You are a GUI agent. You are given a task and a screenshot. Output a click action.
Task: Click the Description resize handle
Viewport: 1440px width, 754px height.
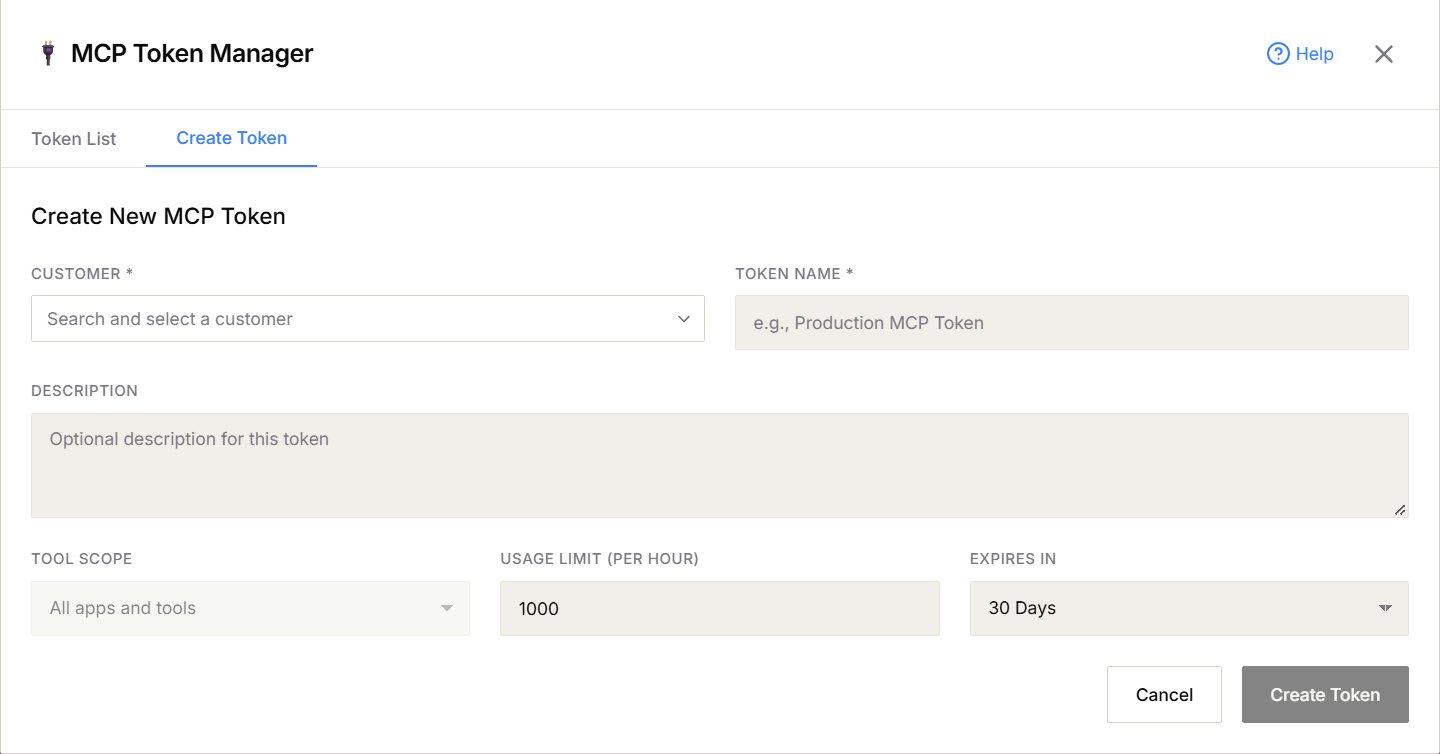[x=1400, y=509]
